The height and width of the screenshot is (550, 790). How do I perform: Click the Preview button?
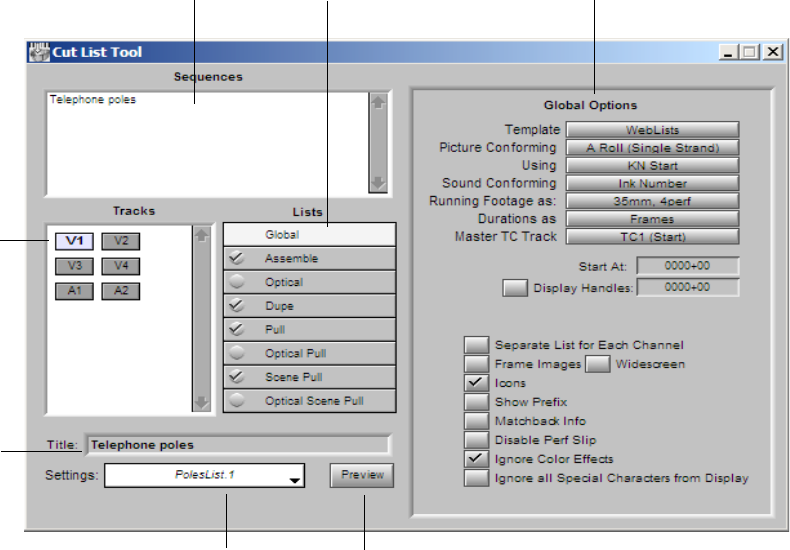coord(362,475)
